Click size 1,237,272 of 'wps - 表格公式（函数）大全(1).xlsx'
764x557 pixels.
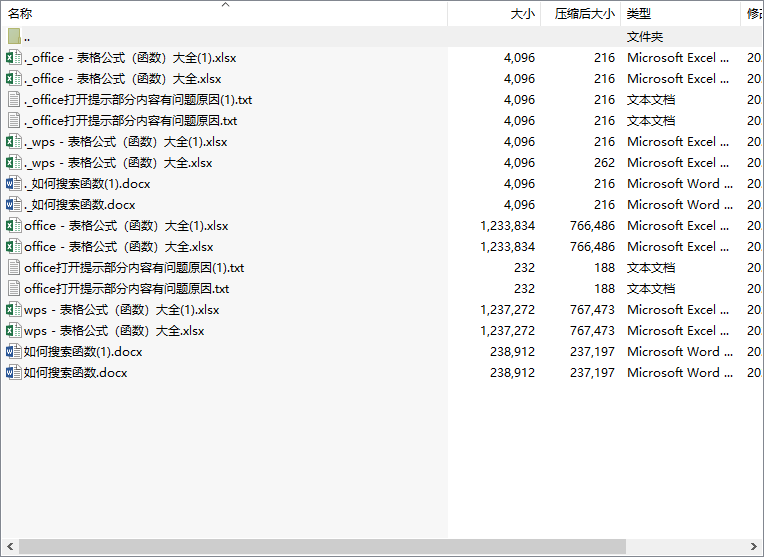pos(507,309)
